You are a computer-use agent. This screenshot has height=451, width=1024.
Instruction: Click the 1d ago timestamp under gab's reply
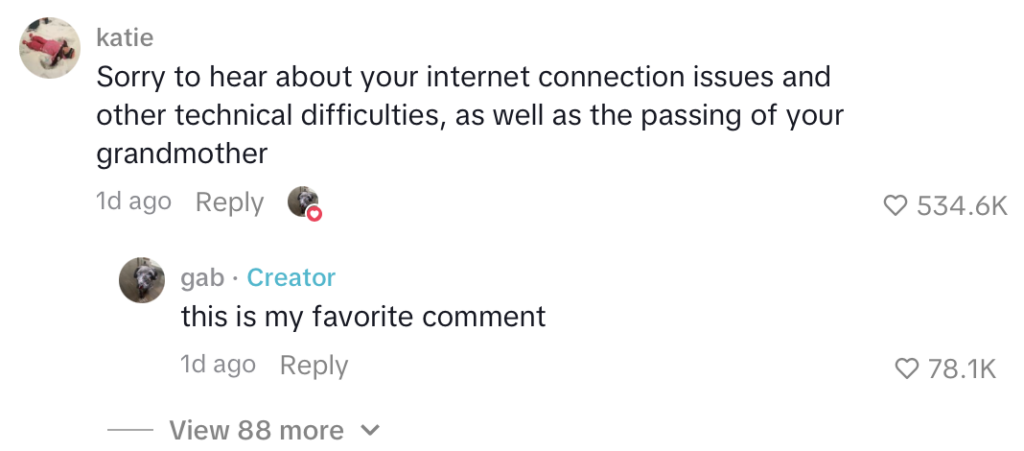[217, 365]
